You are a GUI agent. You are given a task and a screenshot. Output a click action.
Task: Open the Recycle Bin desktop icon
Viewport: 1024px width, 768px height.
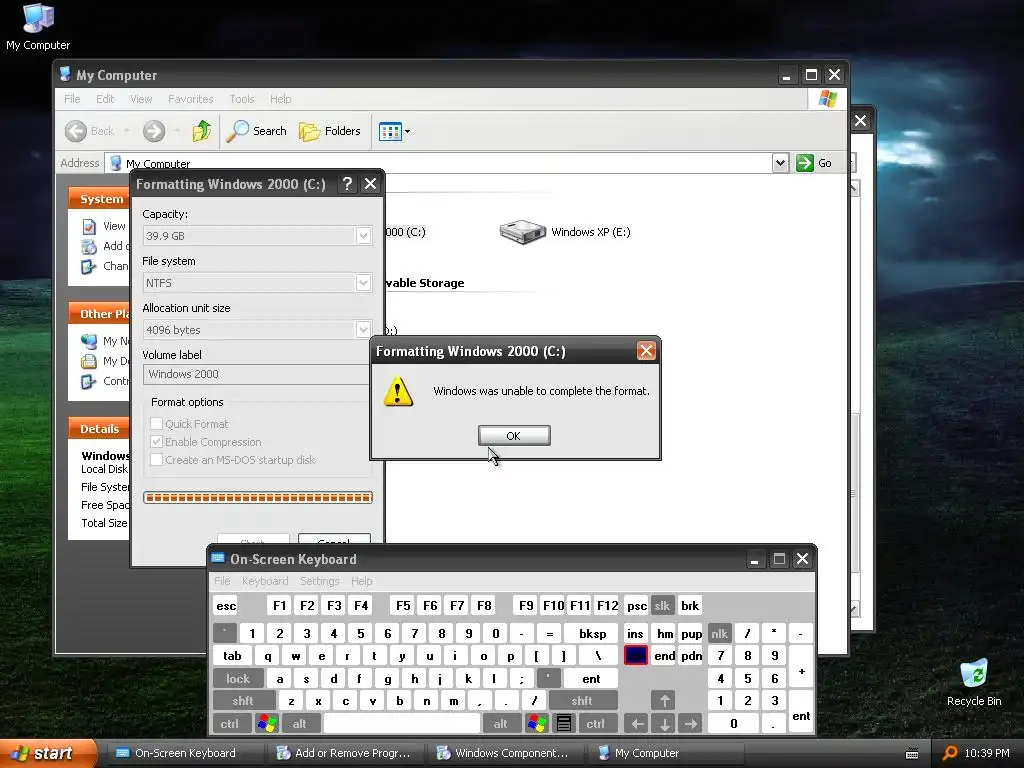tap(974, 682)
